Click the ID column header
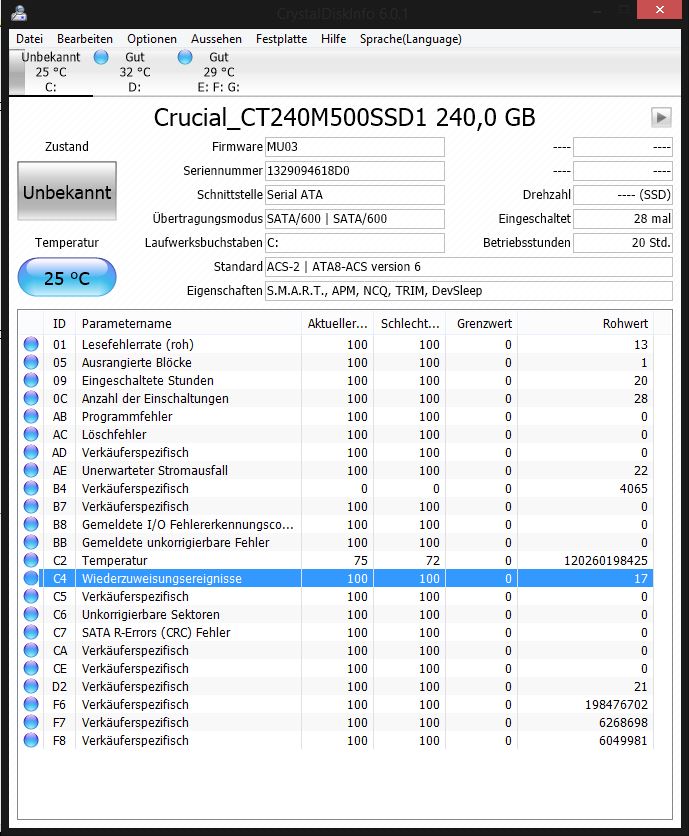The height and width of the screenshot is (836, 689). click(59, 324)
